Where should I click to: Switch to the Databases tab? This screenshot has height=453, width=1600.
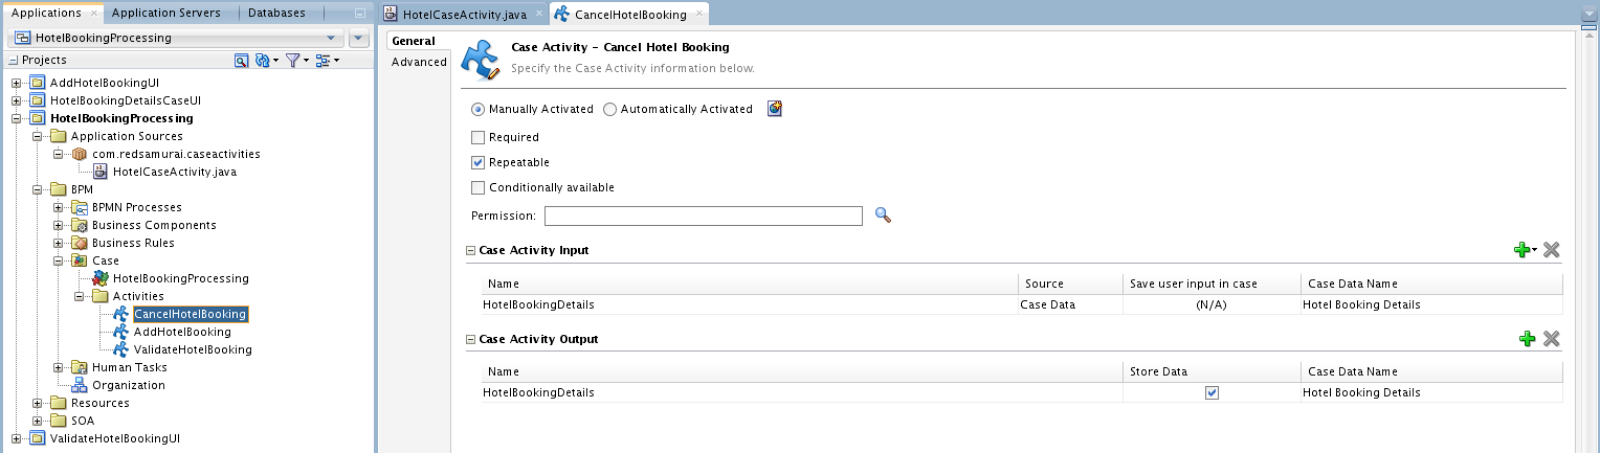[276, 13]
